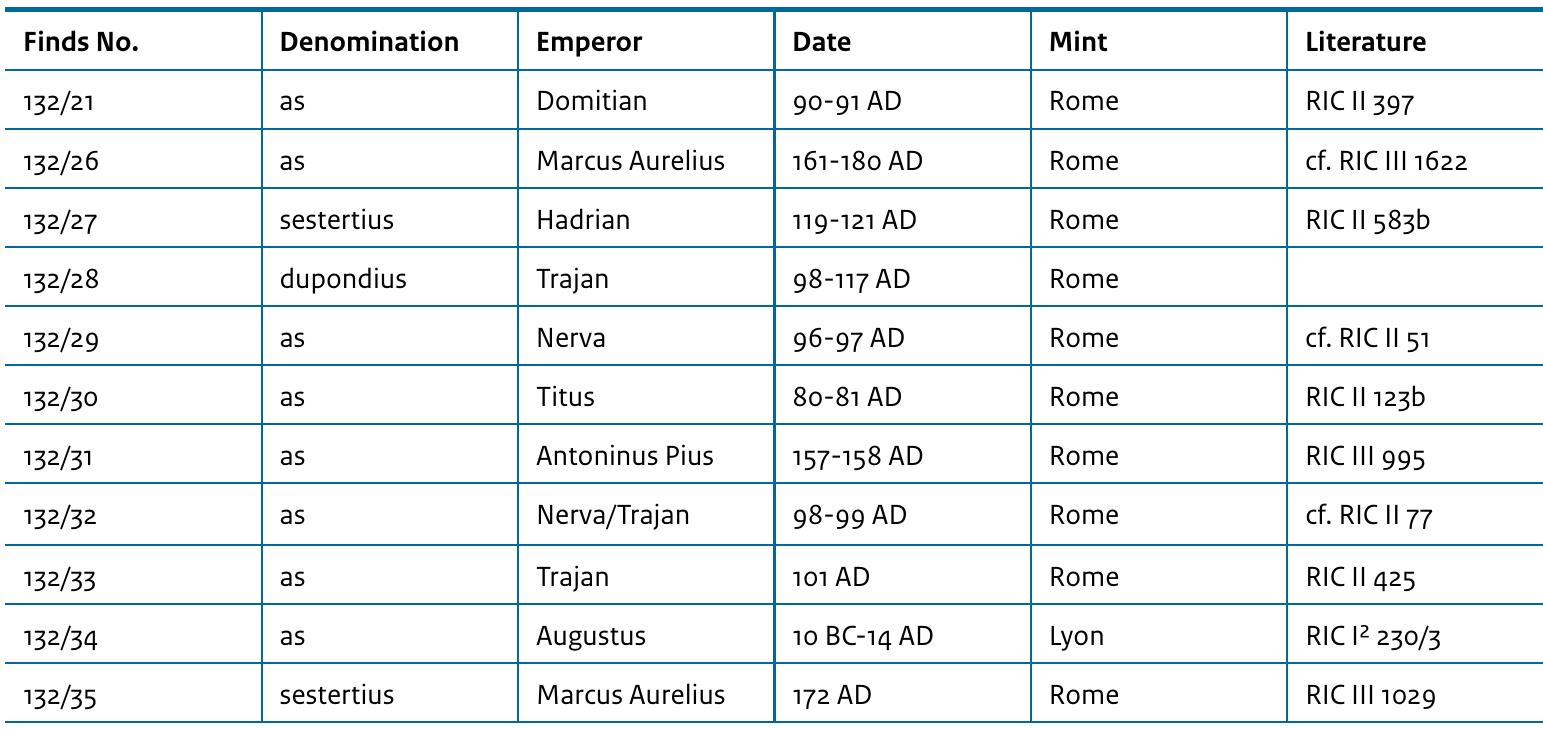
Task: Select the 'RIC III 1029' literature cell
Action: pyautogui.click(x=1370, y=695)
